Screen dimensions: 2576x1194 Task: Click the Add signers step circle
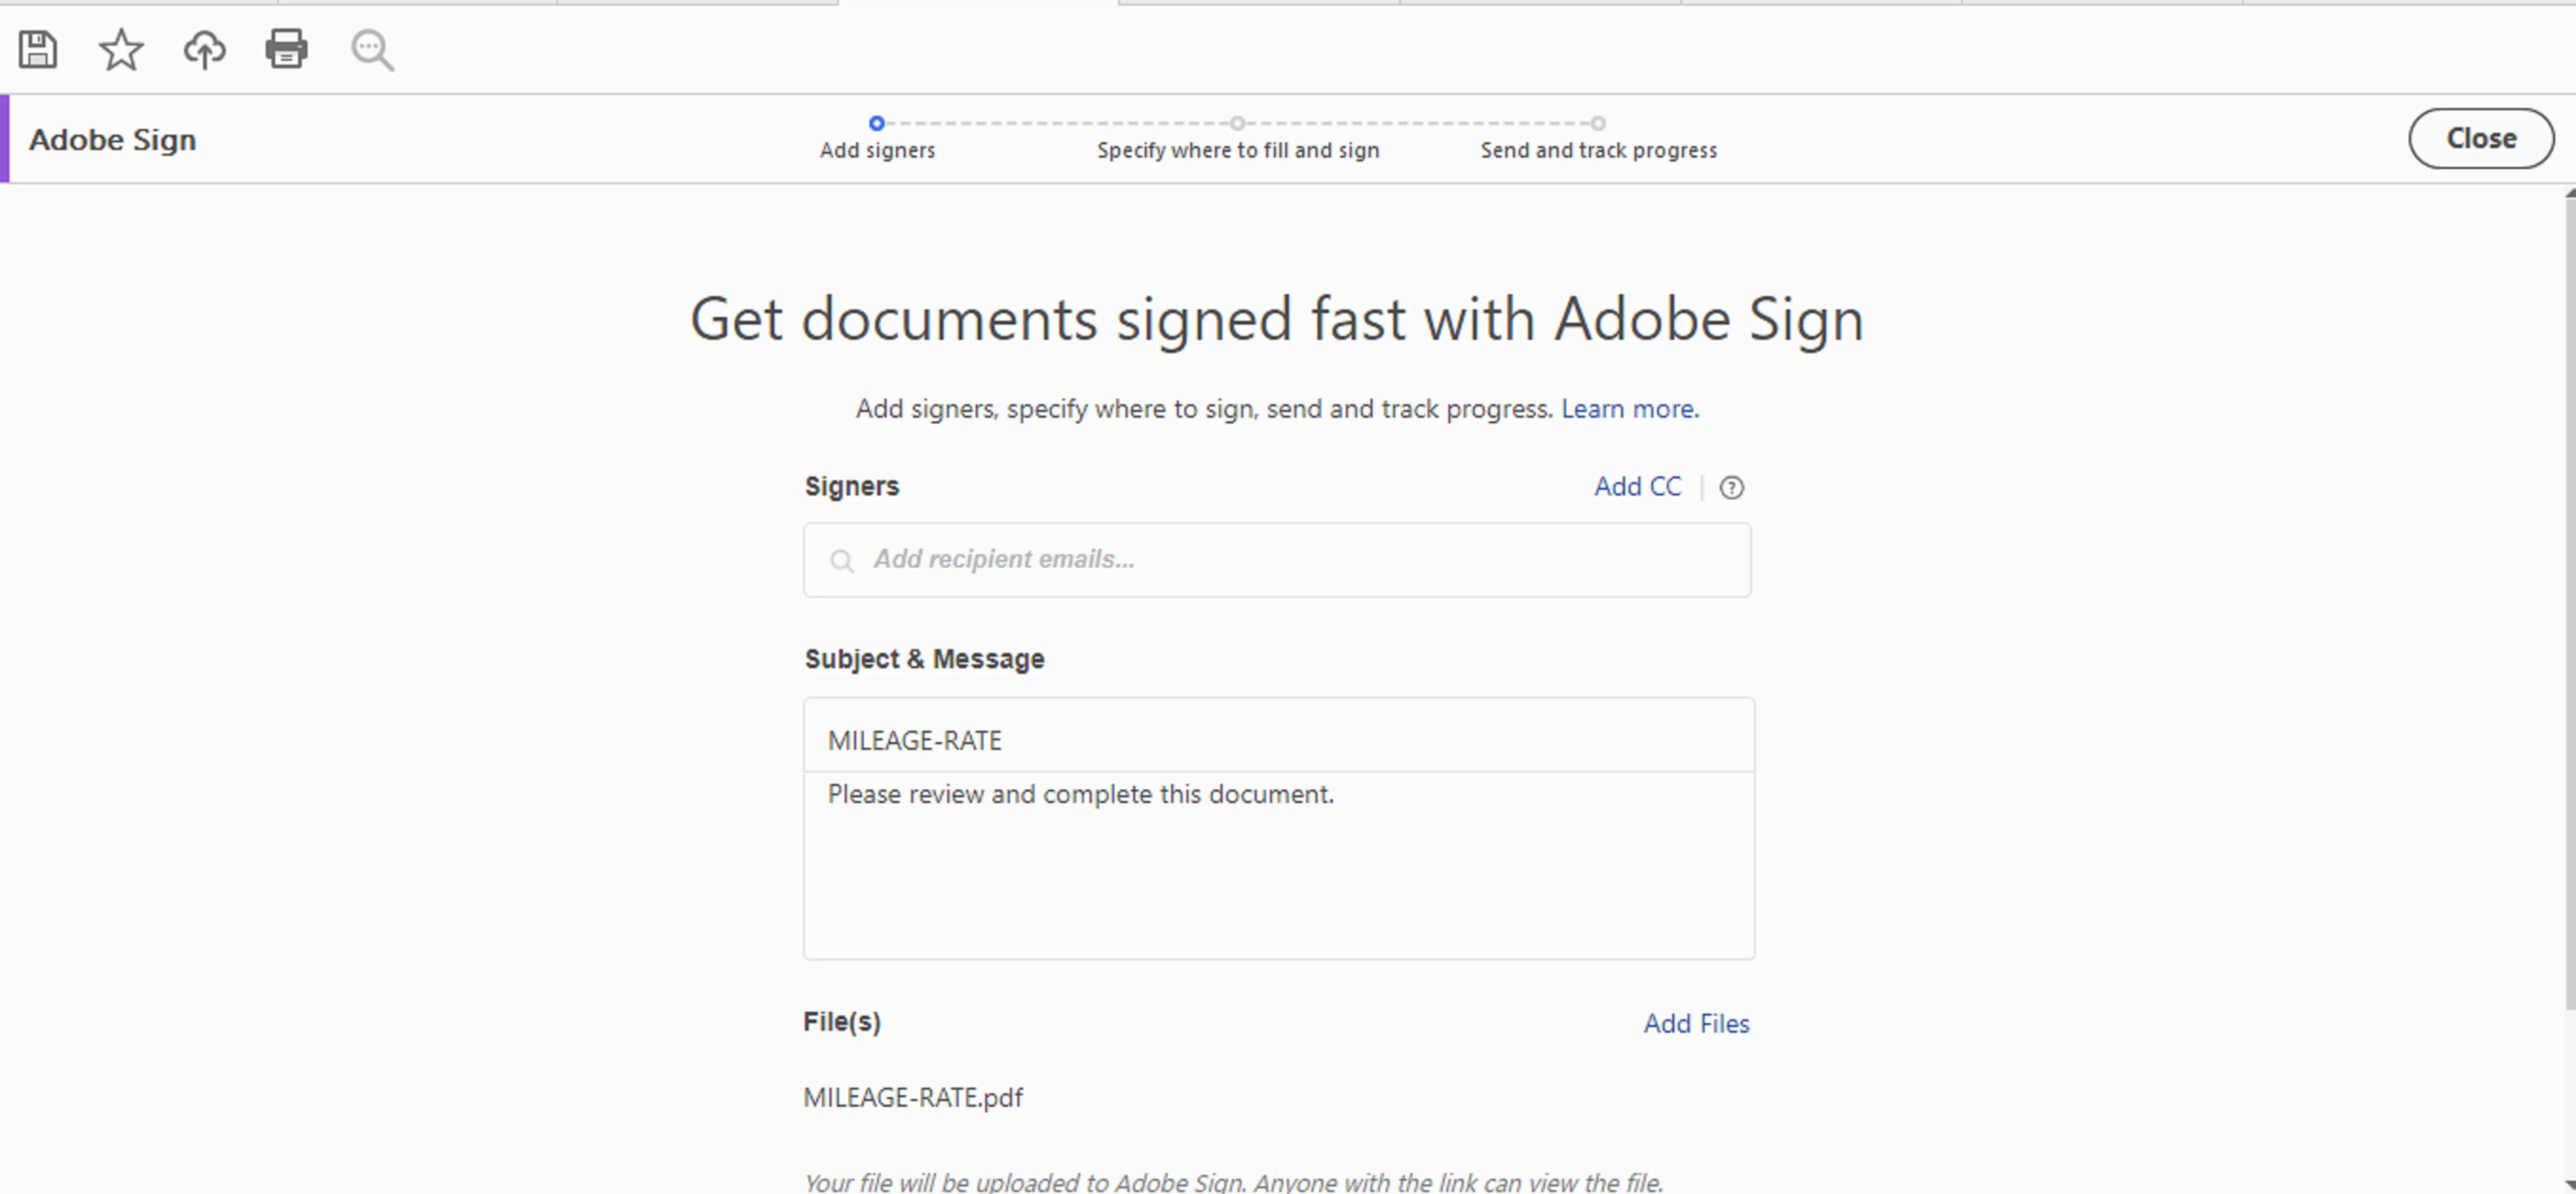(x=877, y=123)
